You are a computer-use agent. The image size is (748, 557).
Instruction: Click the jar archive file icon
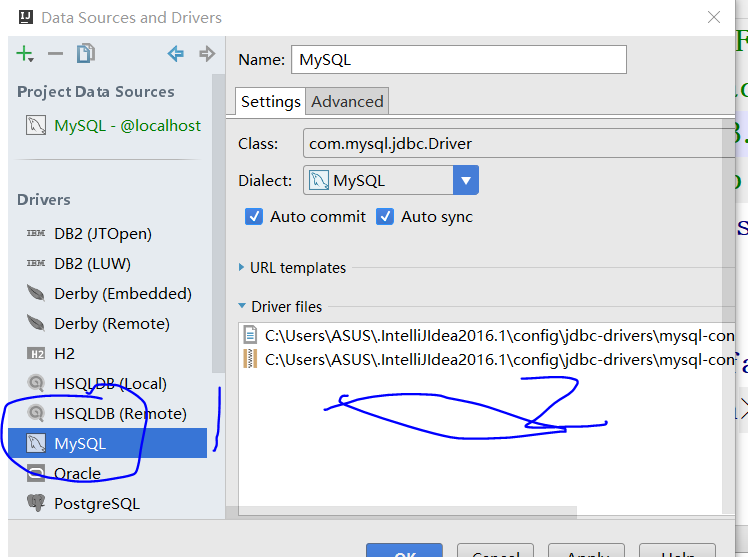250,359
